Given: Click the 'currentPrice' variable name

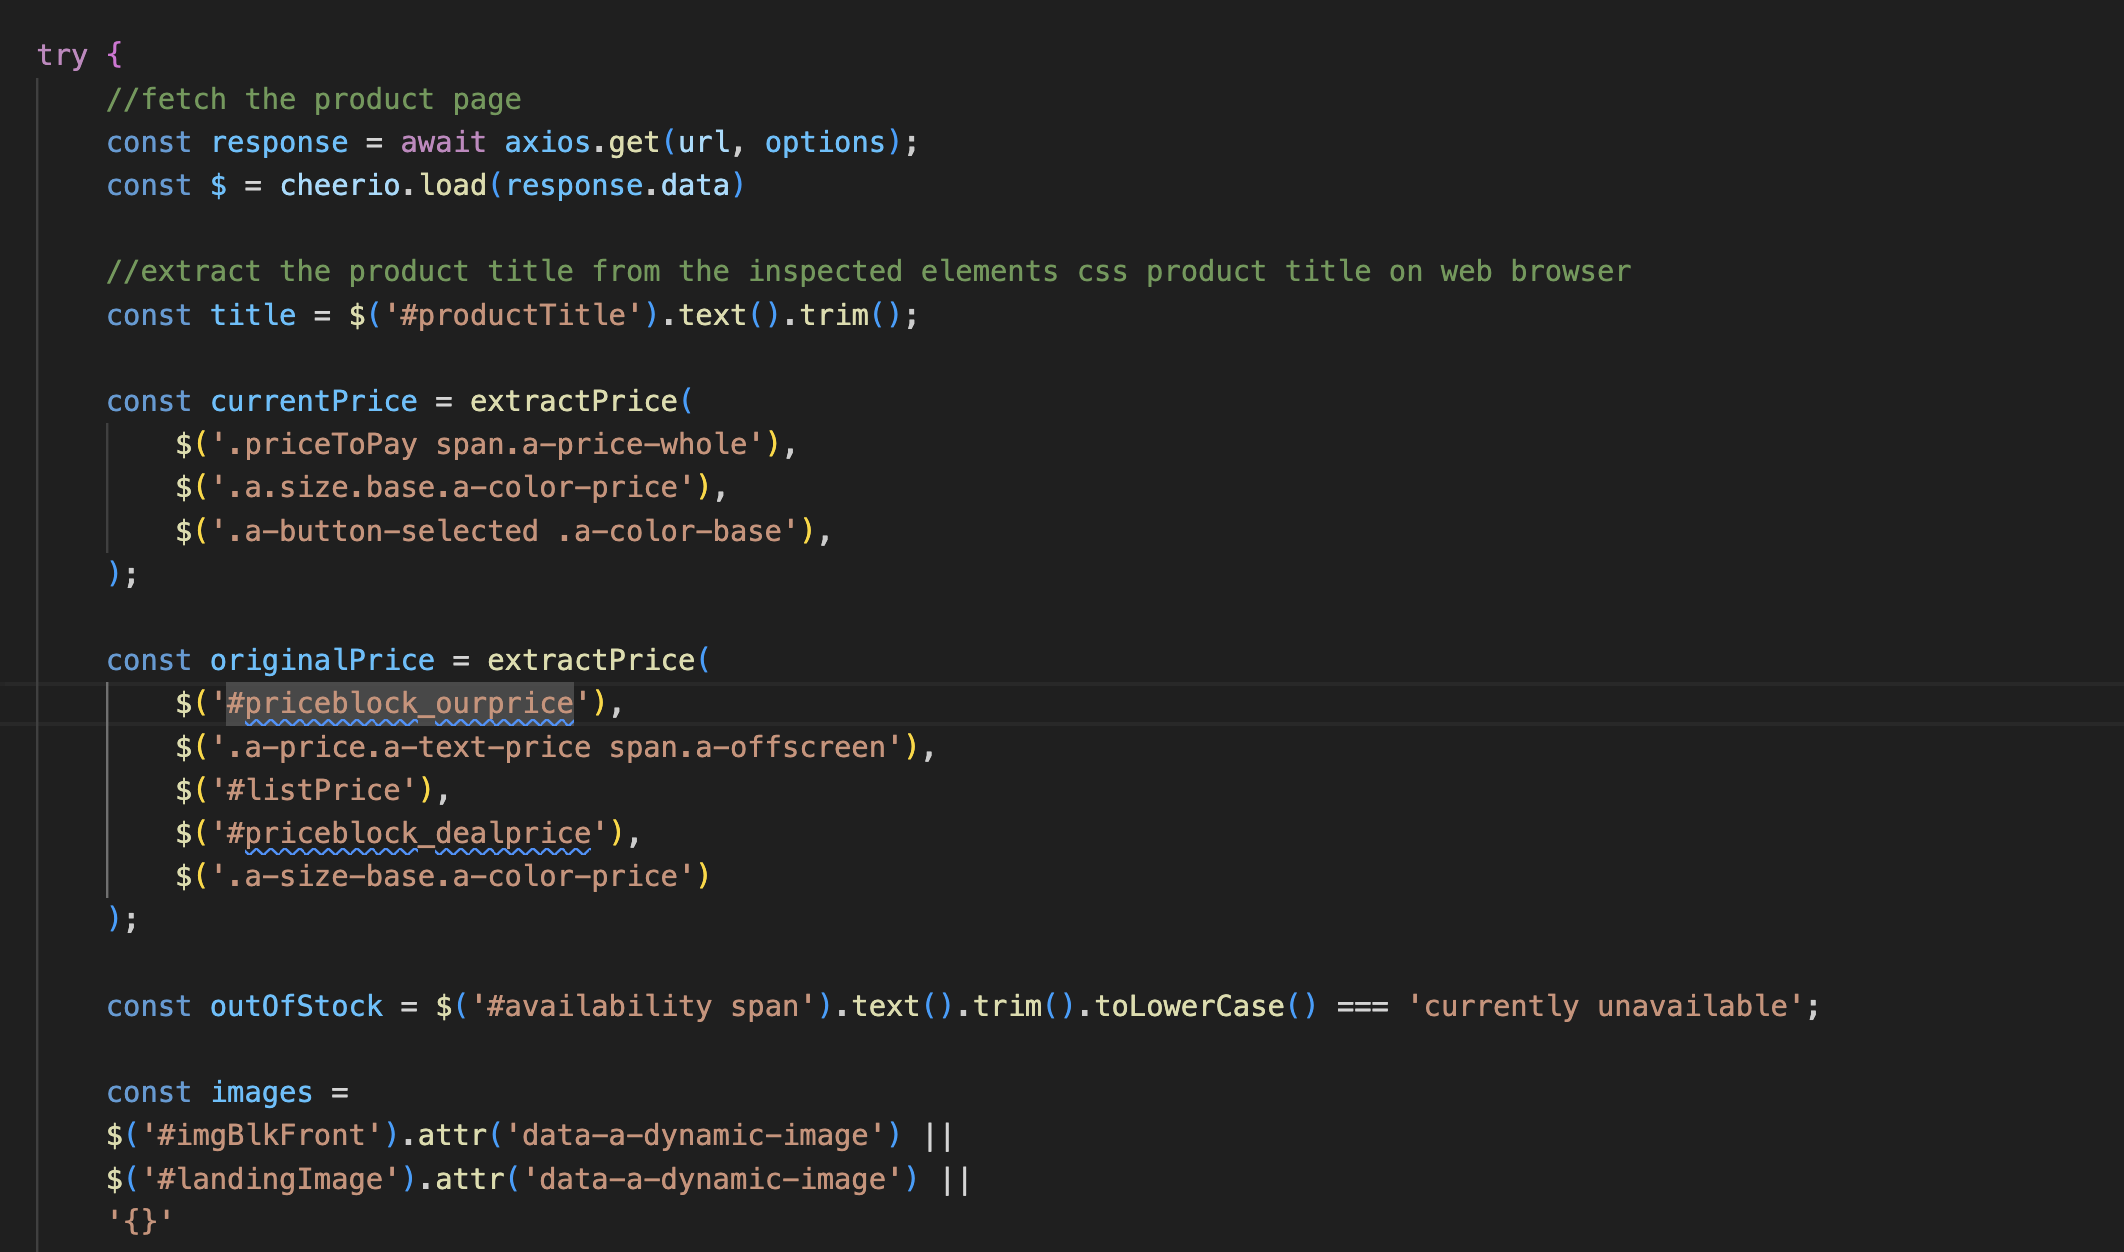Looking at the screenshot, I should pyautogui.click(x=314, y=401).
